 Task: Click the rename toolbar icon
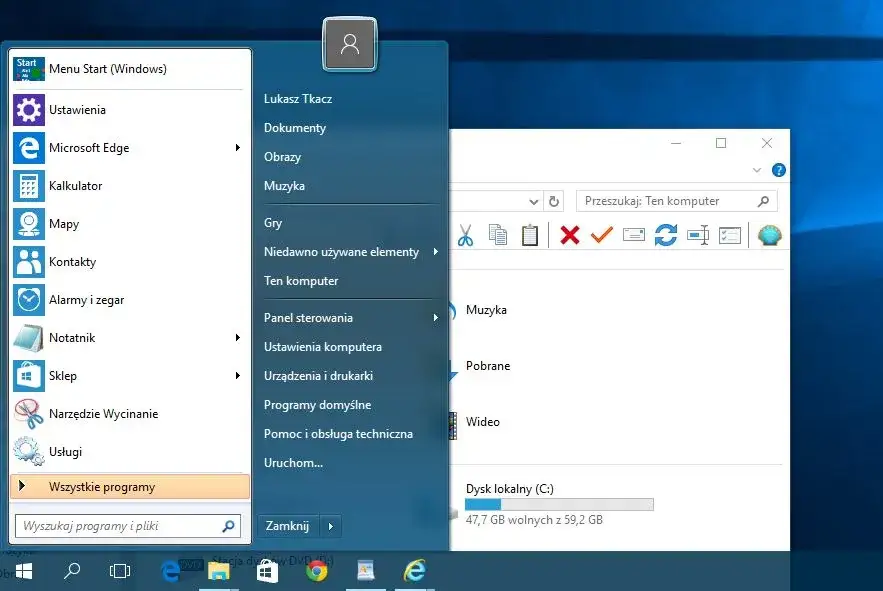[x=699, y=234]
